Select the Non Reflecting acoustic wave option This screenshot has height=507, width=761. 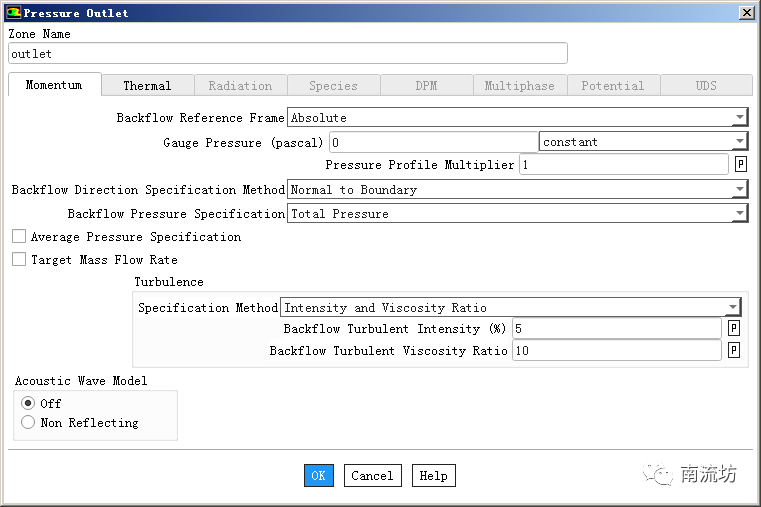click(28, 423)
